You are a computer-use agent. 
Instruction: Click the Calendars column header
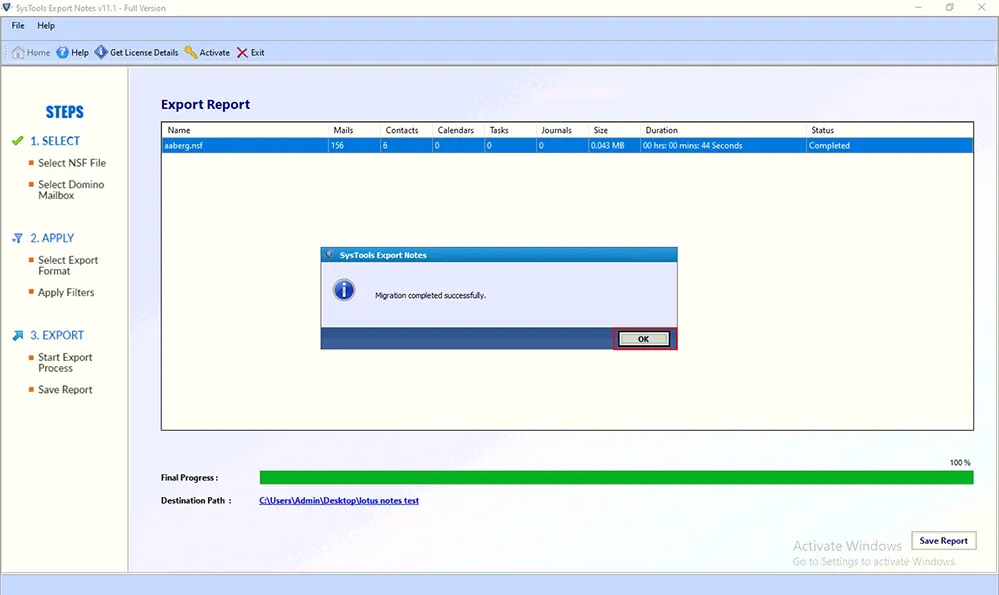coord(458,130)
